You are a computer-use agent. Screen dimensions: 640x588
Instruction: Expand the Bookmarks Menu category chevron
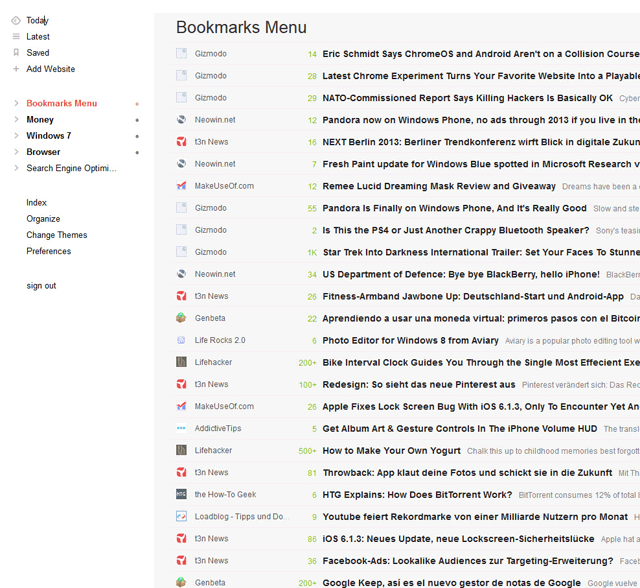click(x=16, y=103)
